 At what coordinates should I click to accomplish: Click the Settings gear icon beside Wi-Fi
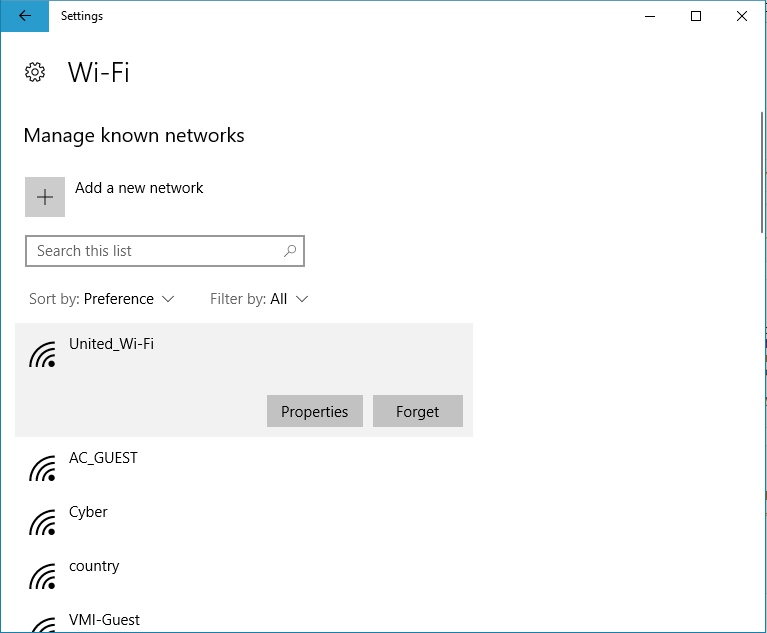pyautogui.click(x=35, y=72)
